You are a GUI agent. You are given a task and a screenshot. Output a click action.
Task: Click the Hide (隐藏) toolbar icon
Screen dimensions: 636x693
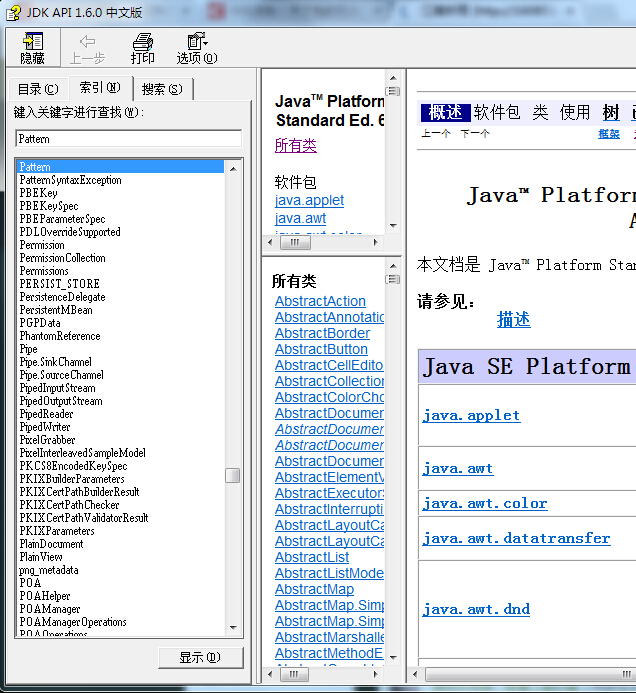click(33, 48)
